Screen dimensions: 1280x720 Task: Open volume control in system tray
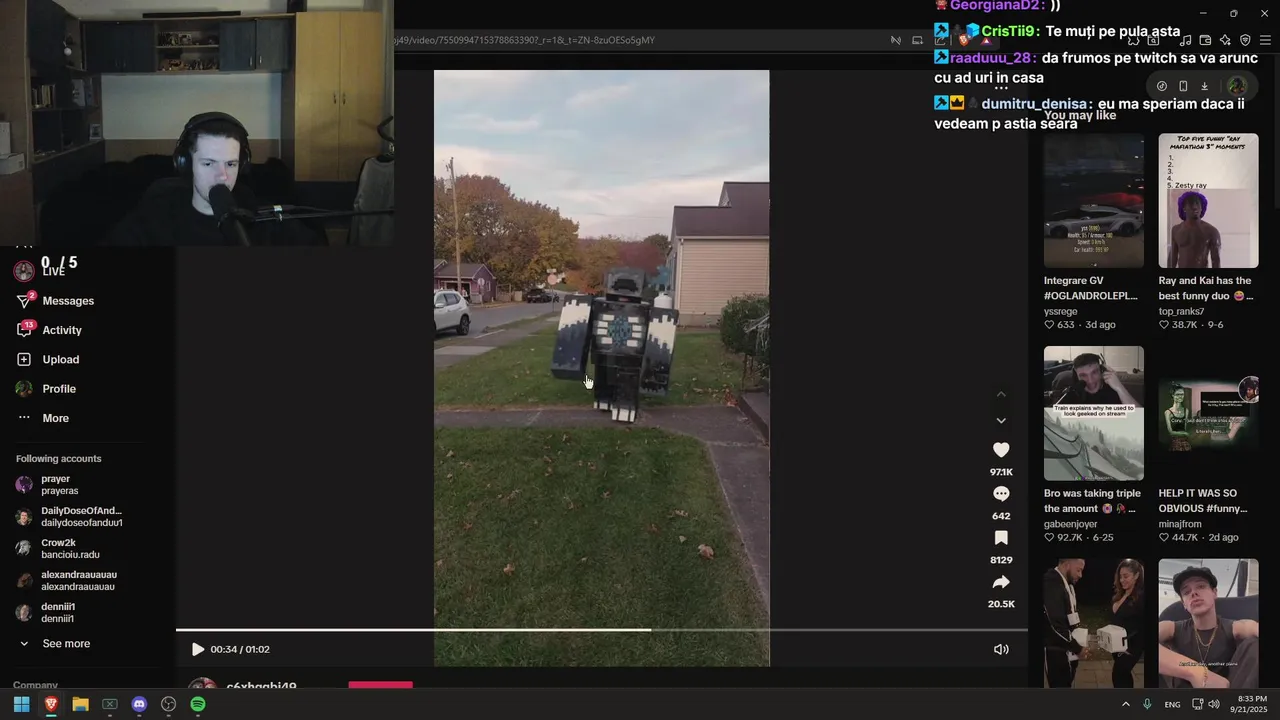tap(1214, 704)
